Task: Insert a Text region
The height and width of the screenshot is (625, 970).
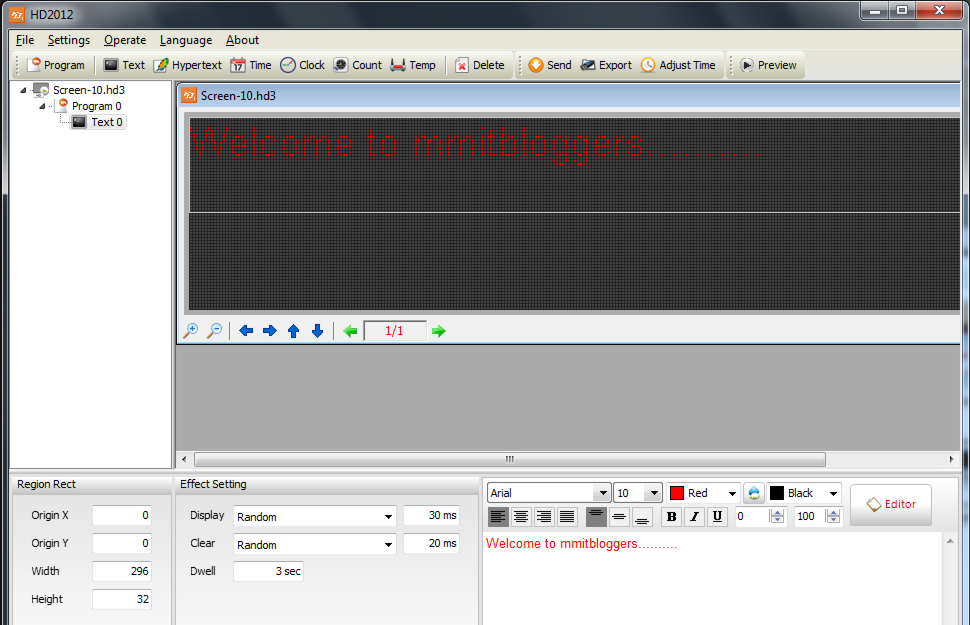Action: click(124, 65)
